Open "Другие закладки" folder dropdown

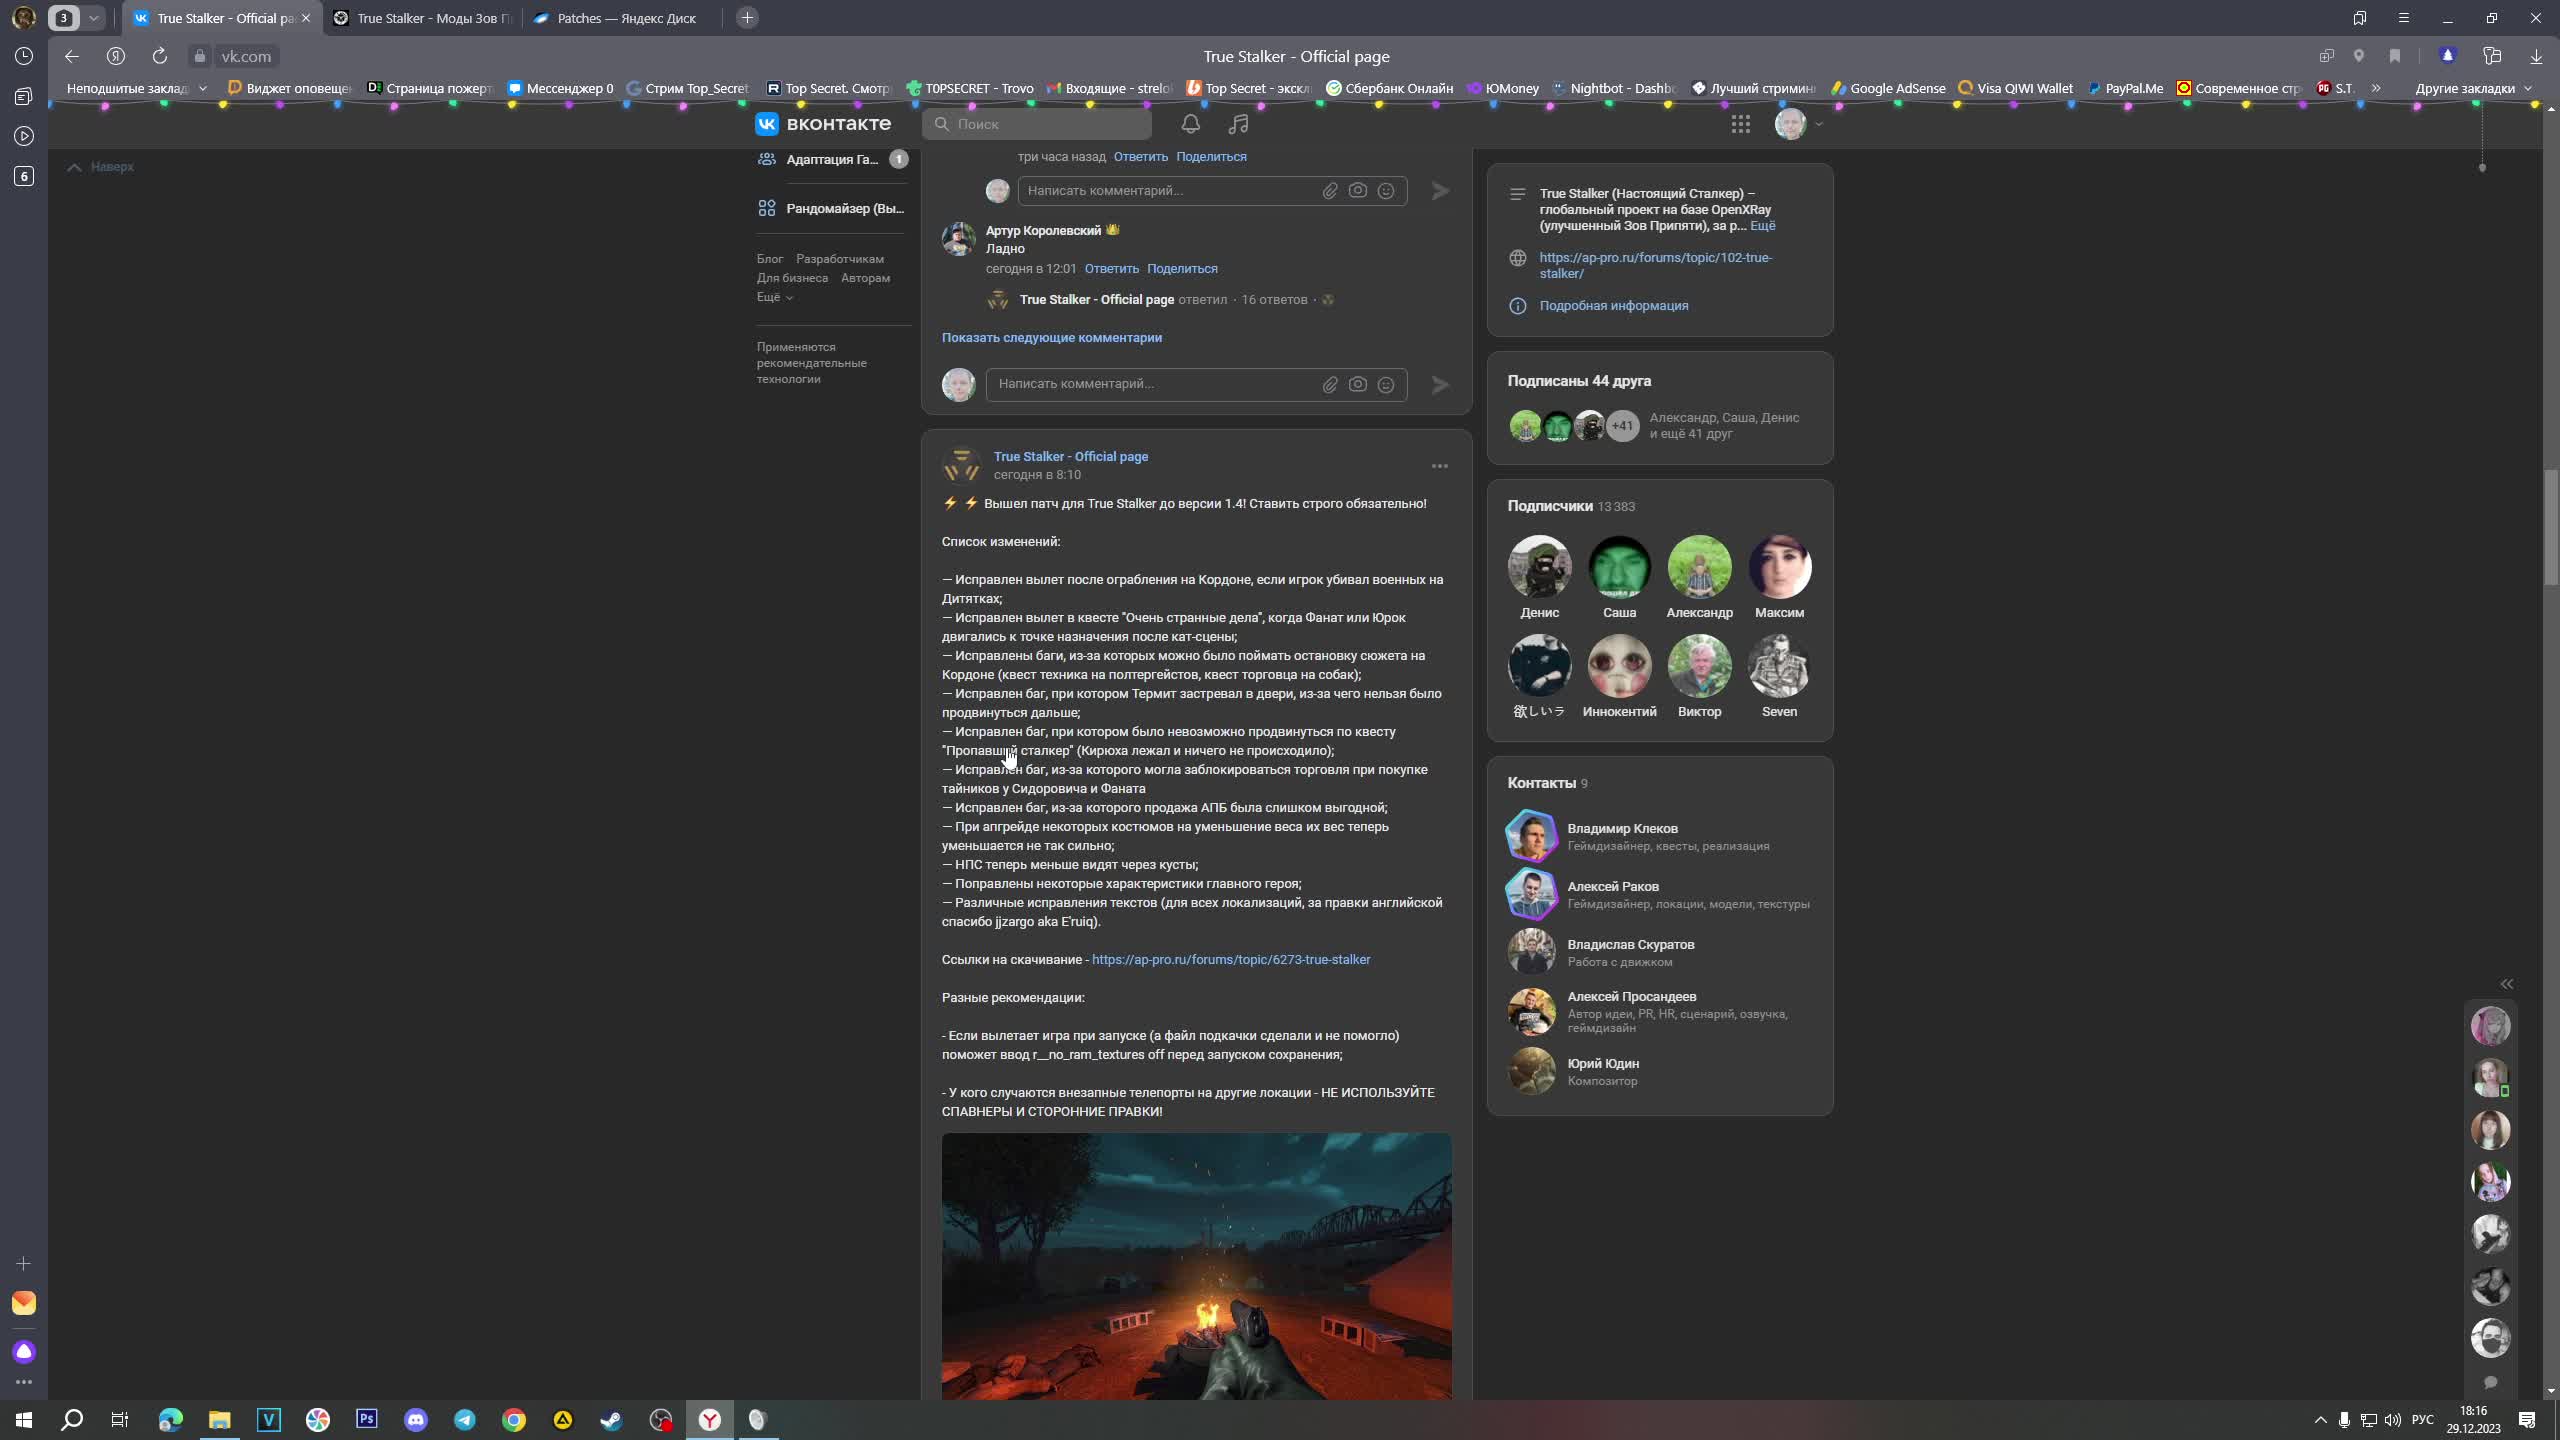pos(2473,88)
